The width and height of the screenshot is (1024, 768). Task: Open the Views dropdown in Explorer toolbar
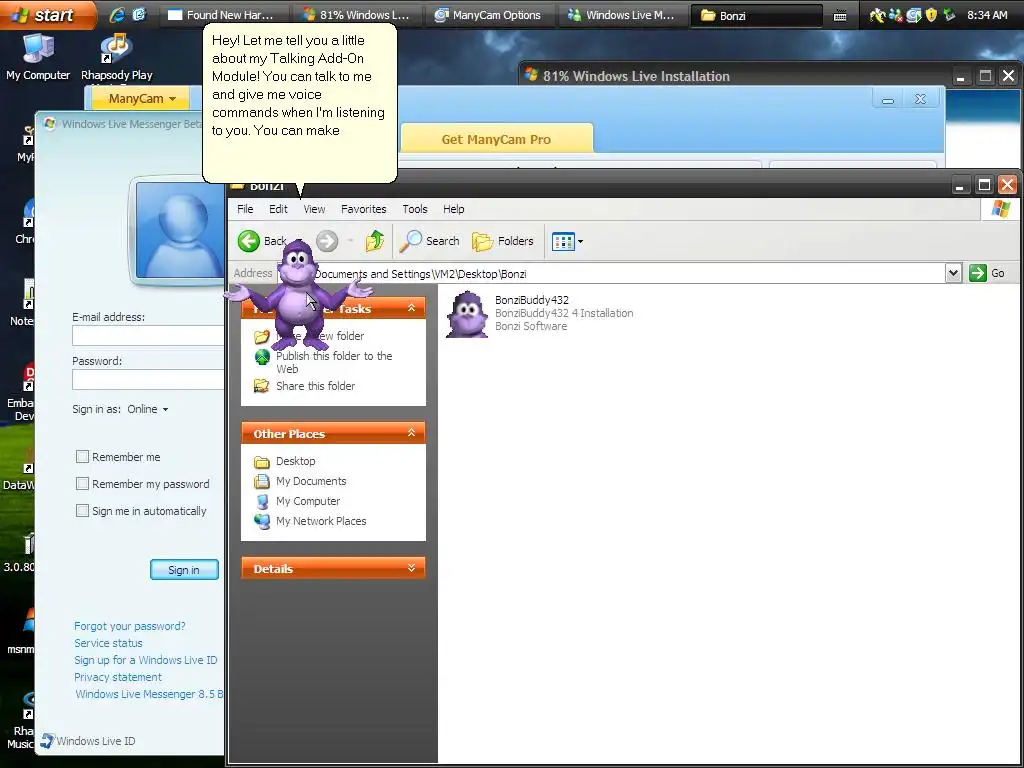[568, 241]
